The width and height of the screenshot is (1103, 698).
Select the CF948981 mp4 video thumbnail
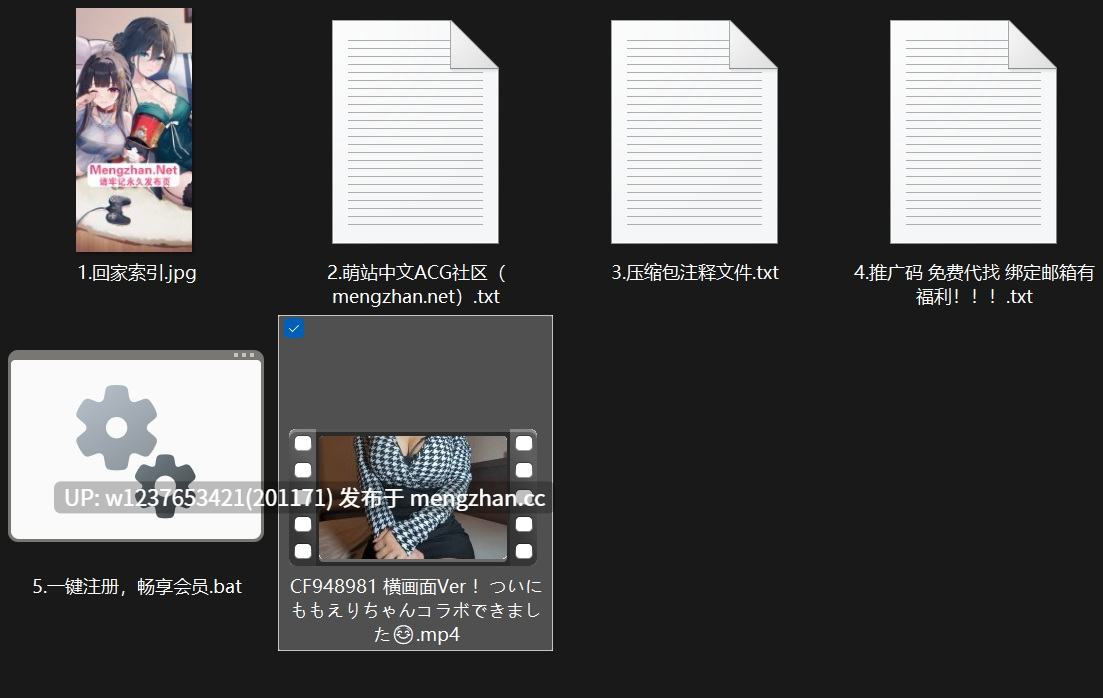pos(413,497)
